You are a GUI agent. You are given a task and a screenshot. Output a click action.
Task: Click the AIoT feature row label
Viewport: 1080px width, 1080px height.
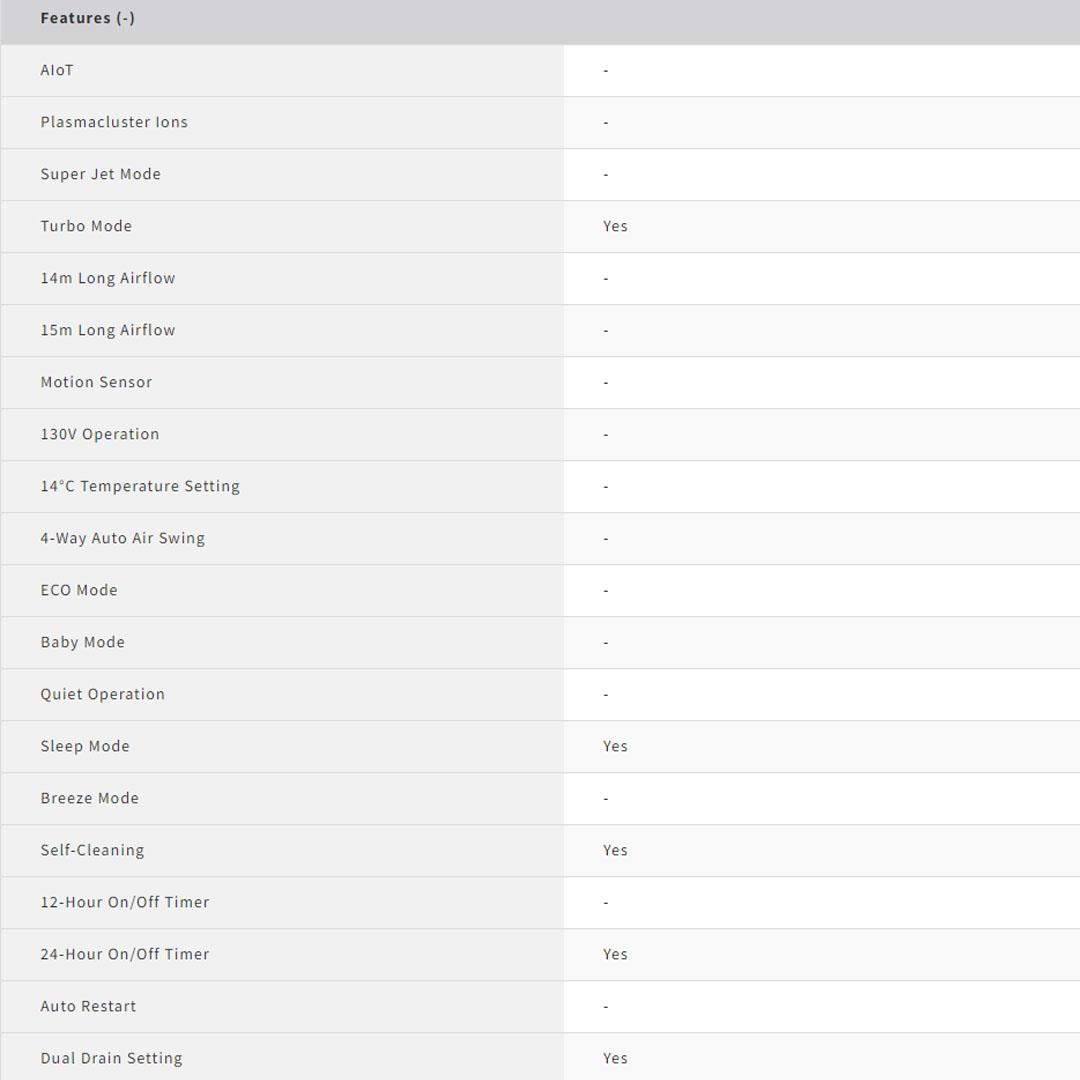57,71
